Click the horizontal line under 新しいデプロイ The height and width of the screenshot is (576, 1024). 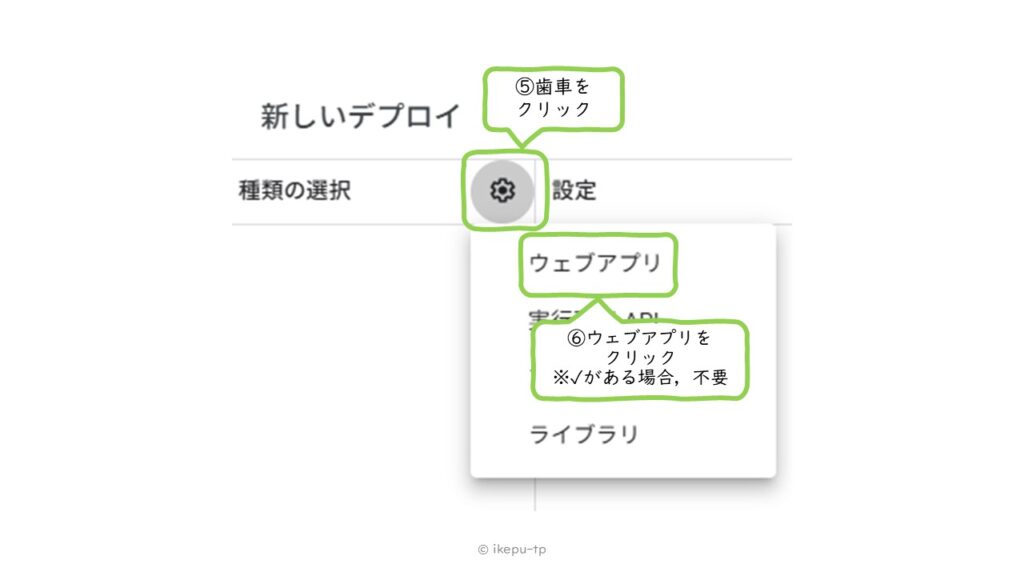(350, 159)
